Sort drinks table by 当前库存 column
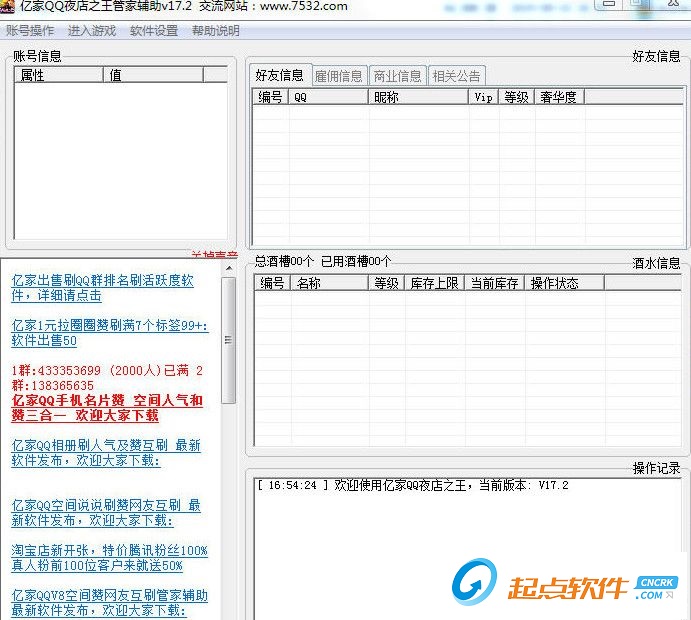The height and width of the screenshot is (620, 691). point(494,283)
